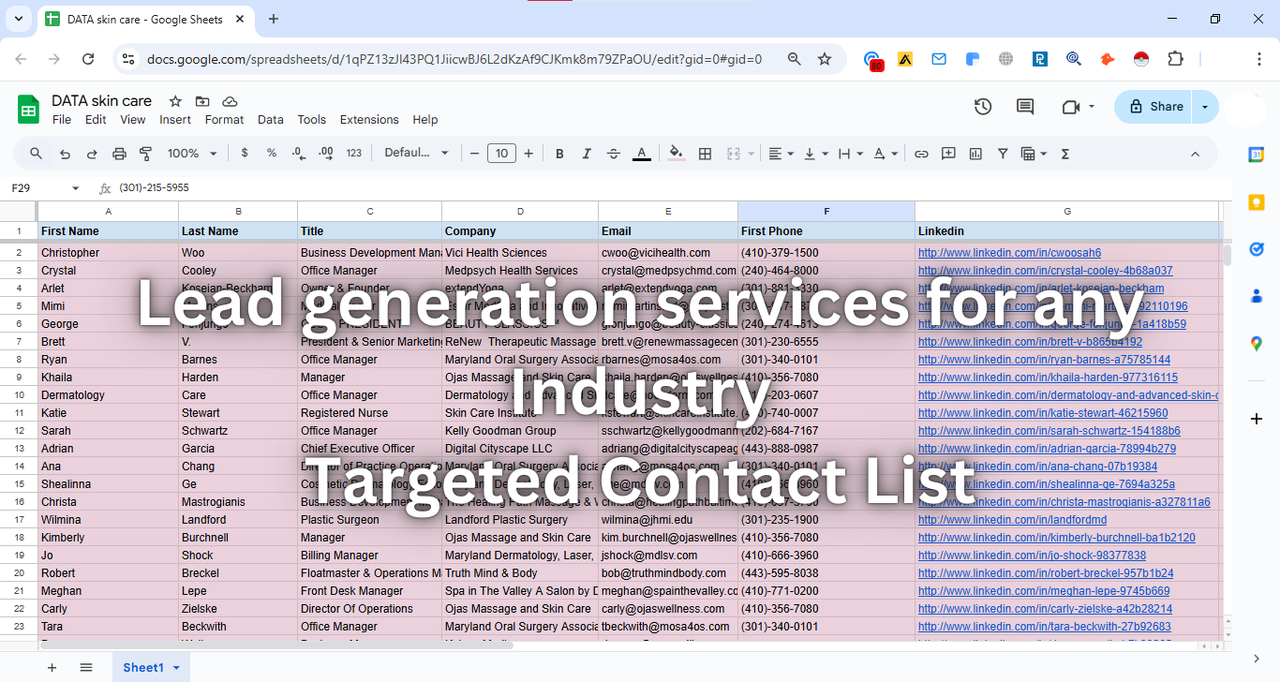Viewport: 1280px width, 682px height.
Task: Show all comments speech-bubble icon
Action: point(1025,107)
